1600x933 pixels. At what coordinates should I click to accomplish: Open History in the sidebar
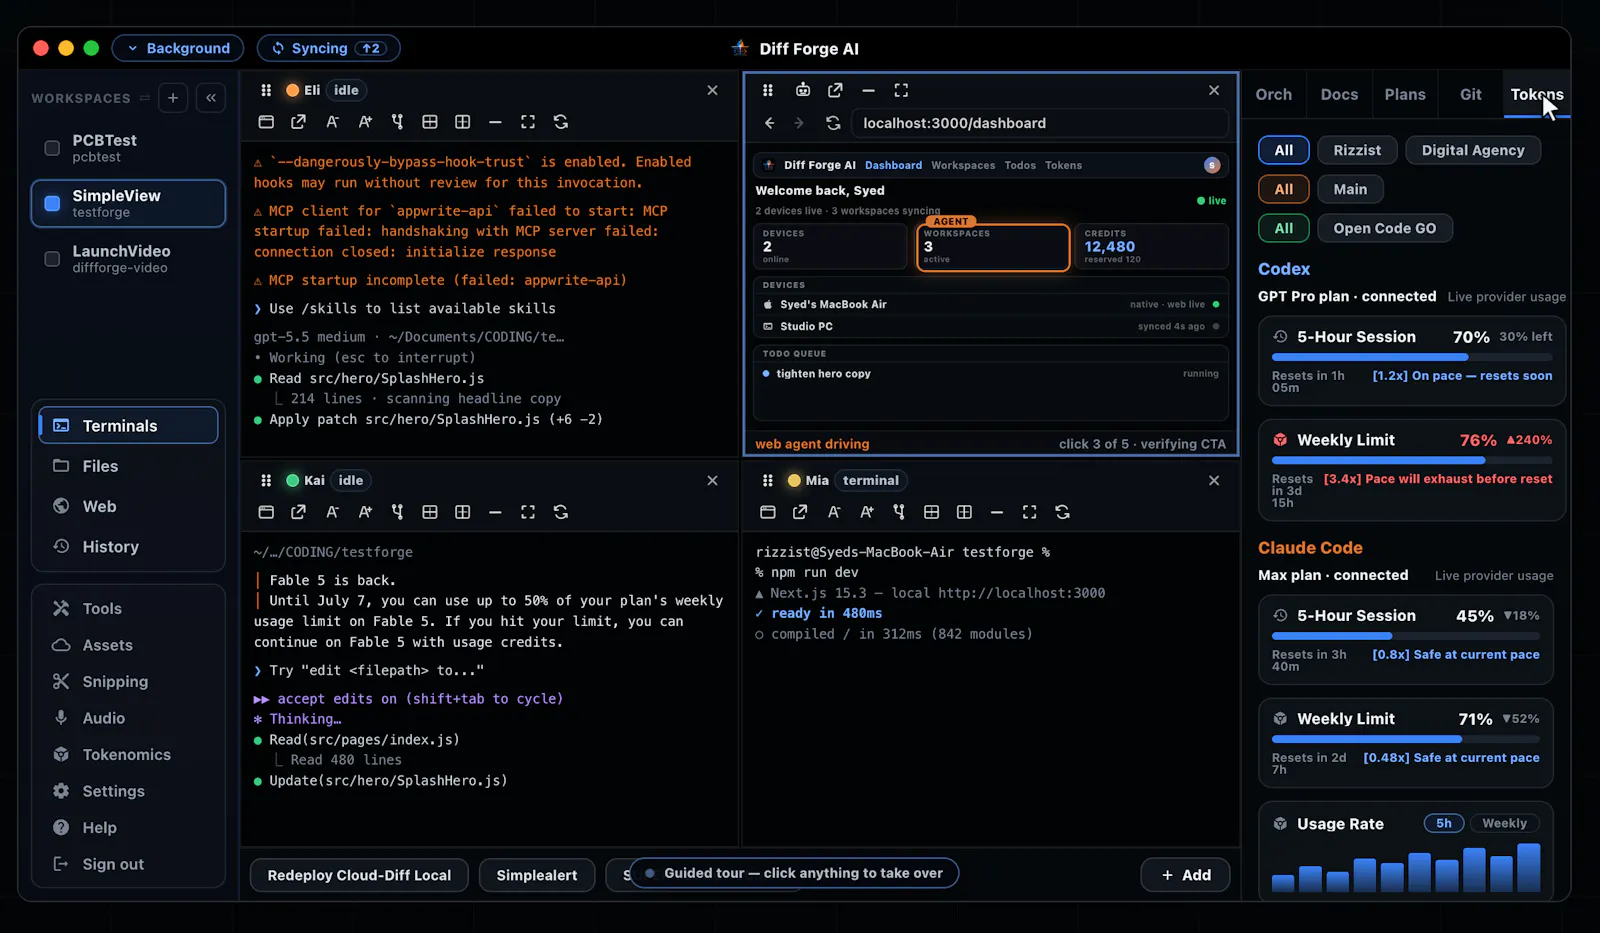click(128, 546)
